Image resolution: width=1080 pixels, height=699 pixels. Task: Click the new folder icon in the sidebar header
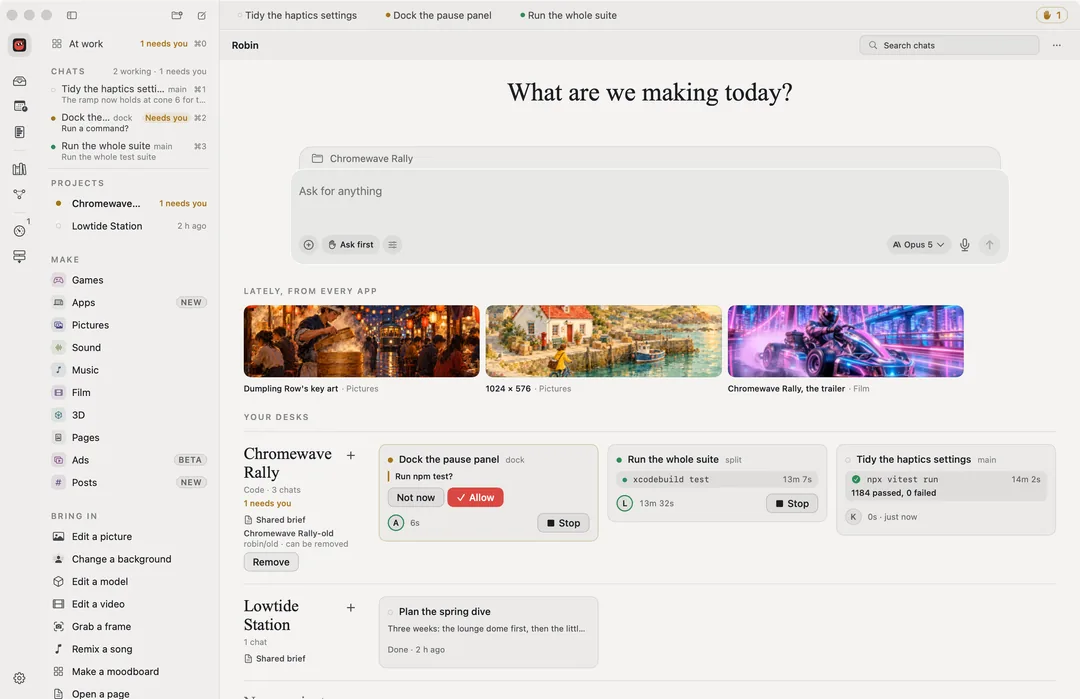[177, 15]
